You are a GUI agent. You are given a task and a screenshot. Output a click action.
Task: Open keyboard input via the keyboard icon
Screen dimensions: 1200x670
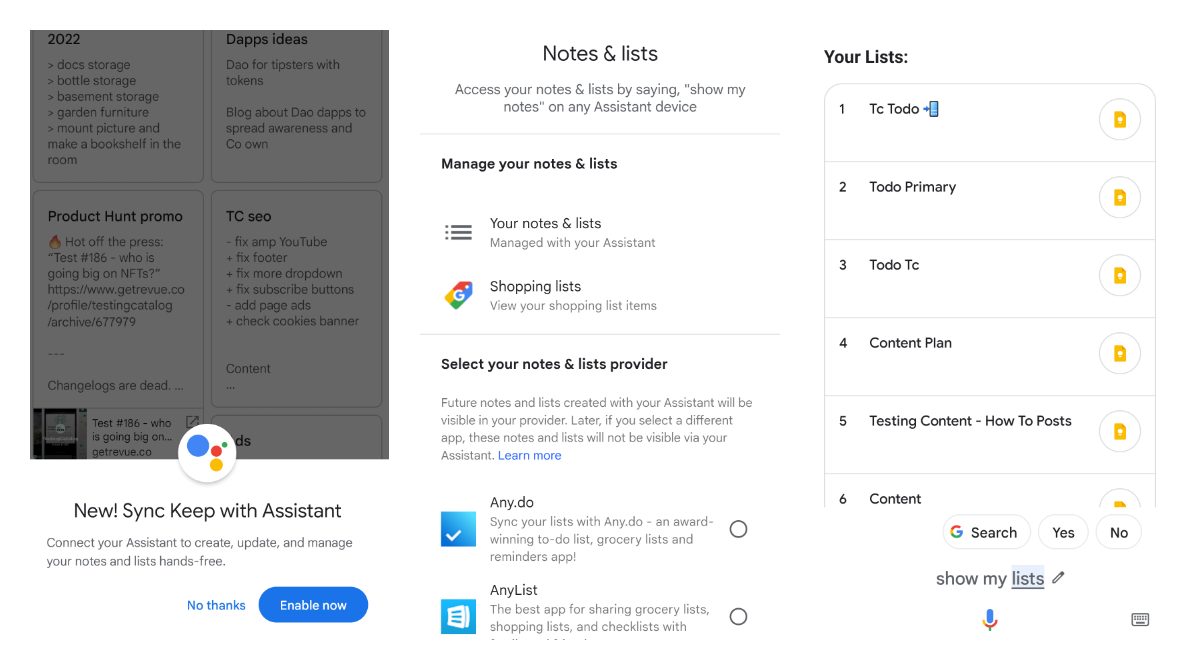tap(1140, 620)
